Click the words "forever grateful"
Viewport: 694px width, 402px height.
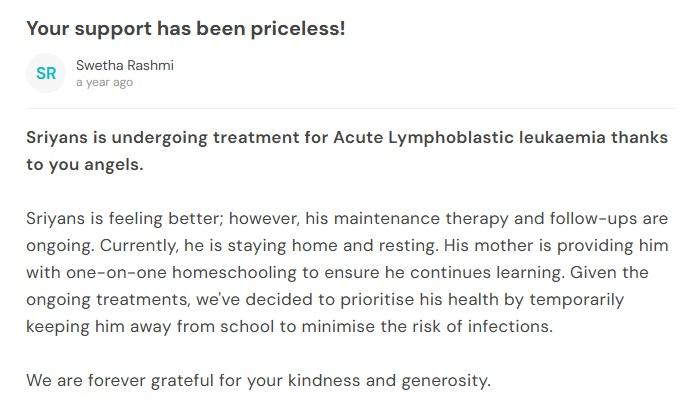click(x=140, y=380)
